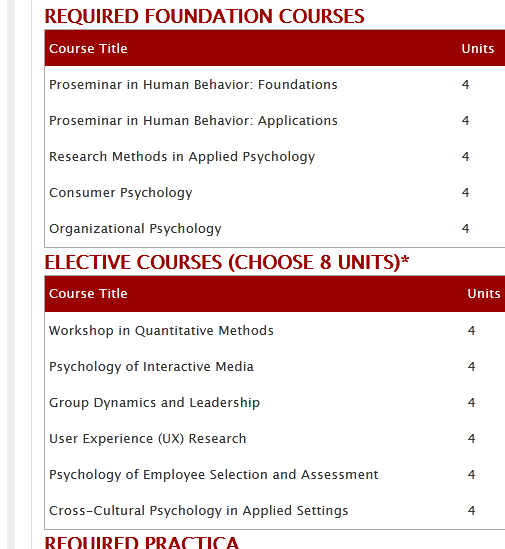Viewport: 505px width, 549px height.
Task: Select Workshop in Quantitative Methods course
Action: 161,331
